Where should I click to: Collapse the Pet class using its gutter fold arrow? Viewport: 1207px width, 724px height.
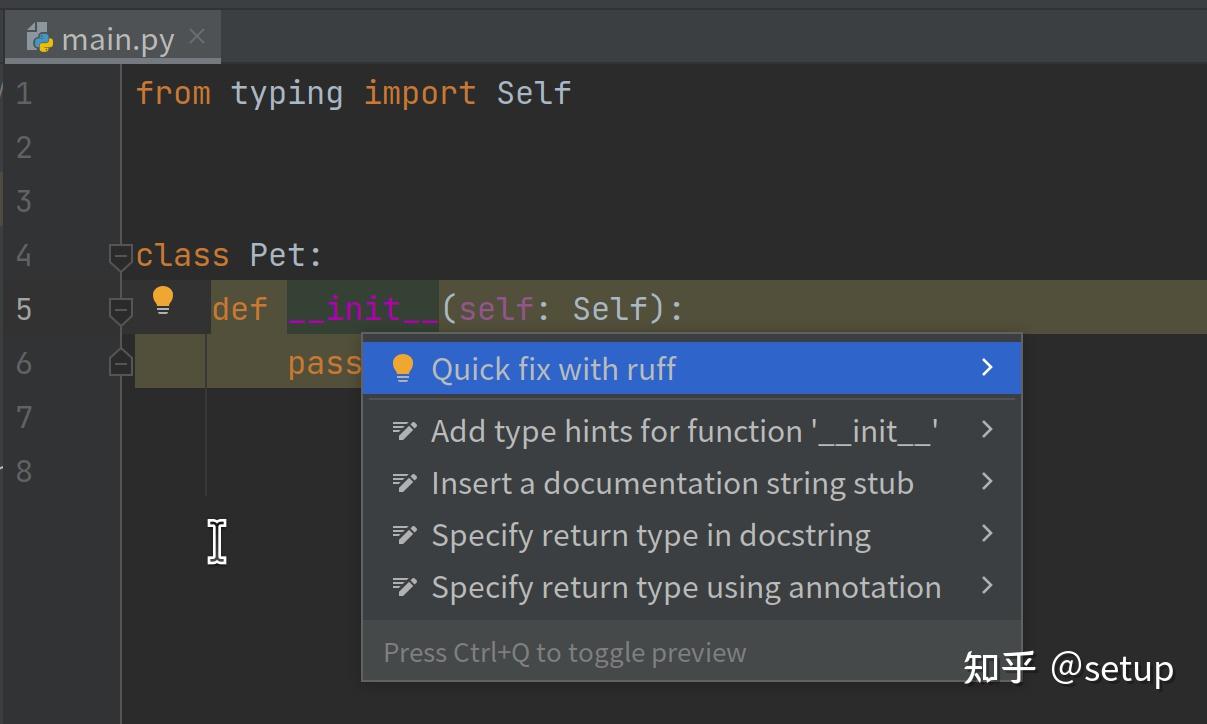pyautogui.click(x=120, y=255)
